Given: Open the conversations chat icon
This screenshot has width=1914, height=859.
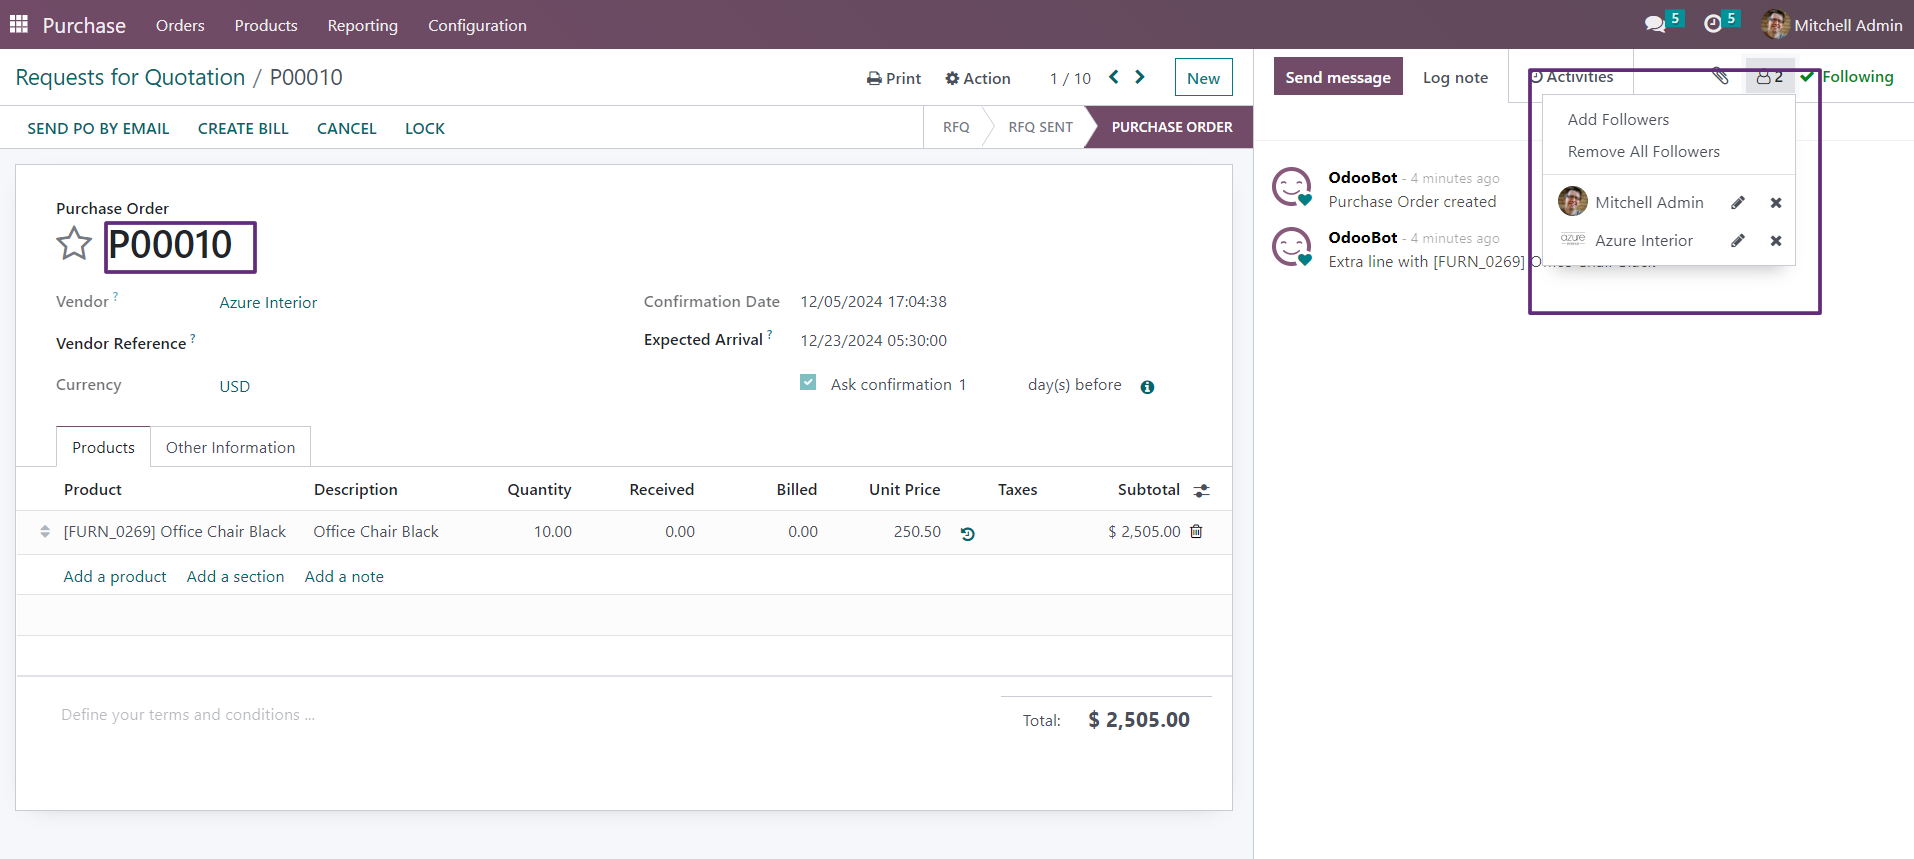Looking at the screenshot, I should pos(1655,24).
